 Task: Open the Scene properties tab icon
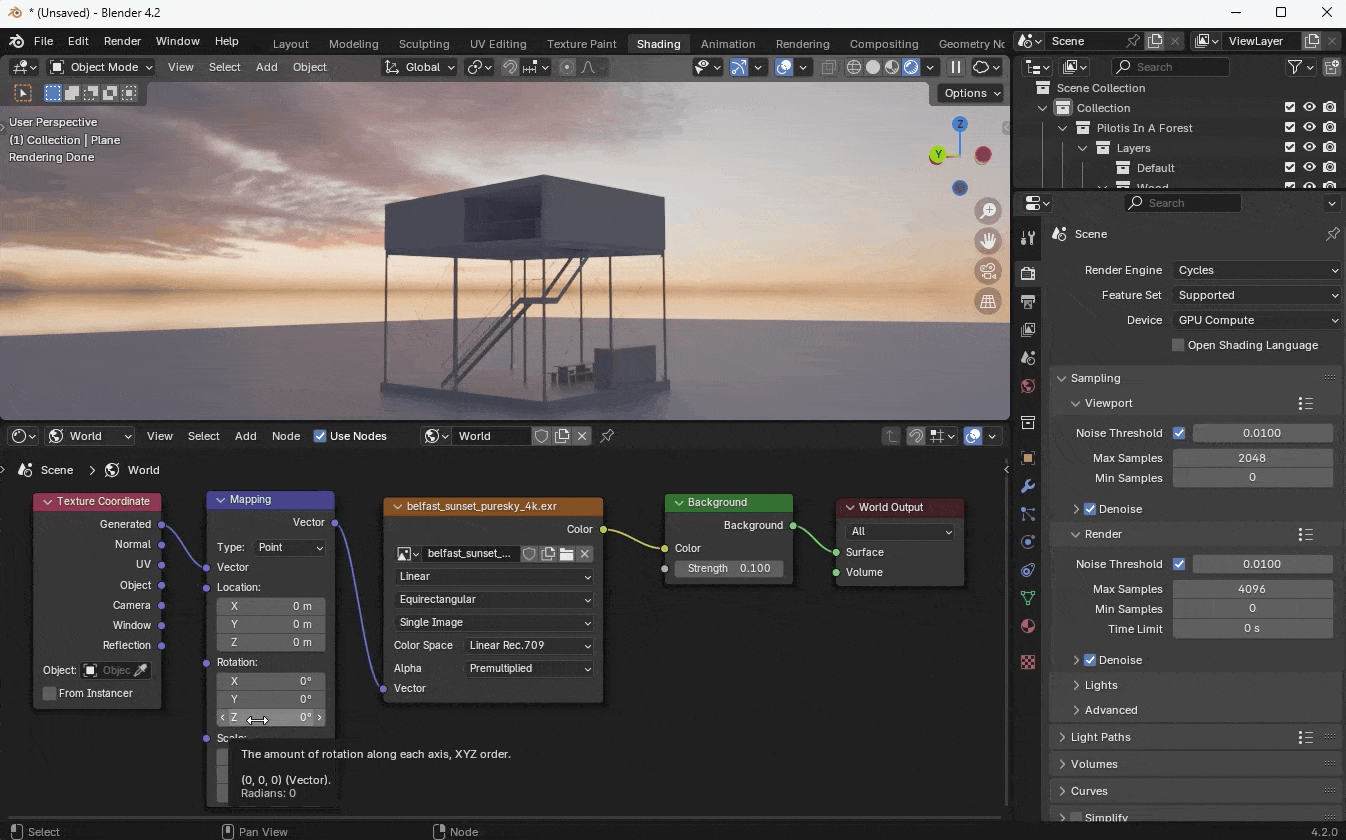point(1027,357)
